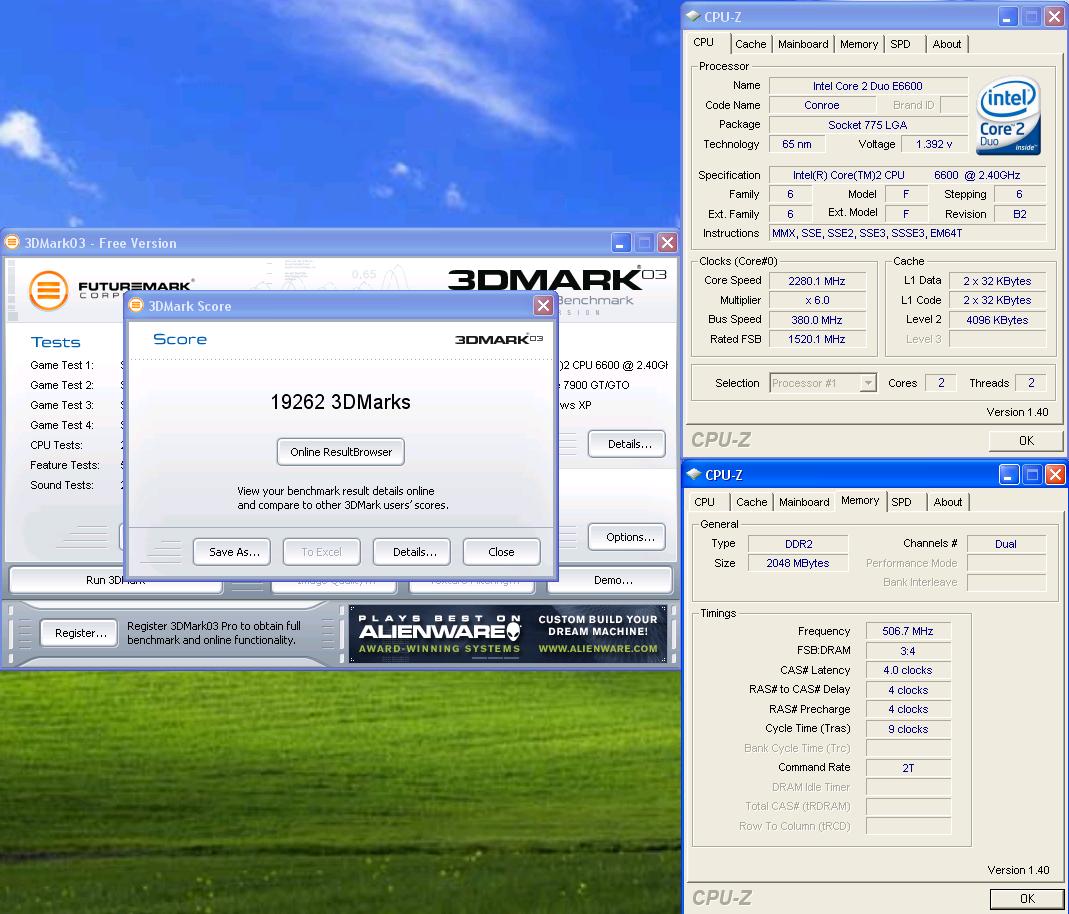Close the lower CPU-Z Memory window
The image size is (1069, 914).
[1055, 474]
